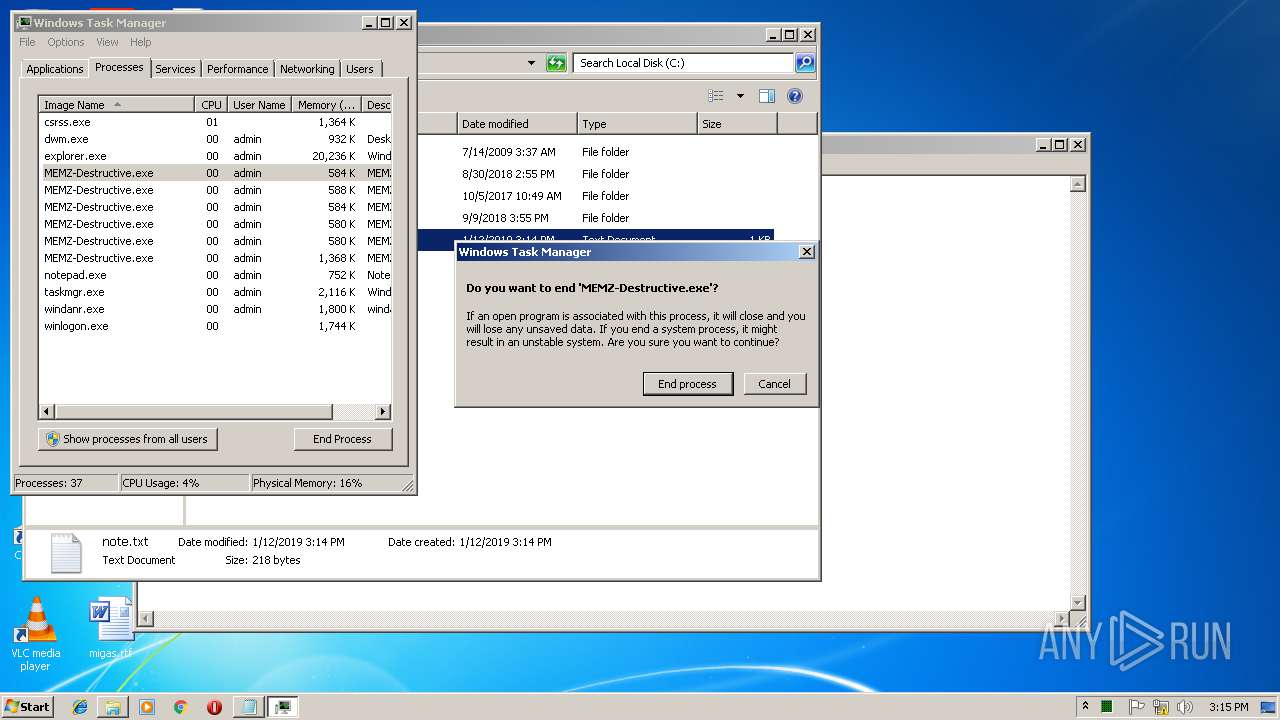
Task: Open Explorer help icon
Action: 795,96
